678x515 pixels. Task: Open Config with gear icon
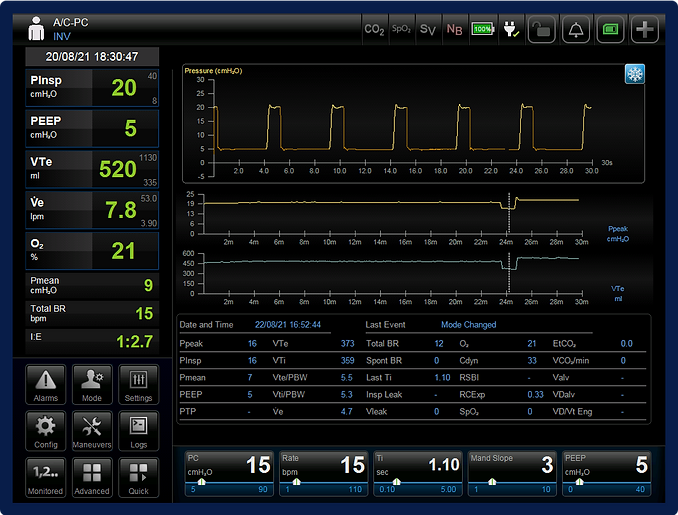coord(45,431)
